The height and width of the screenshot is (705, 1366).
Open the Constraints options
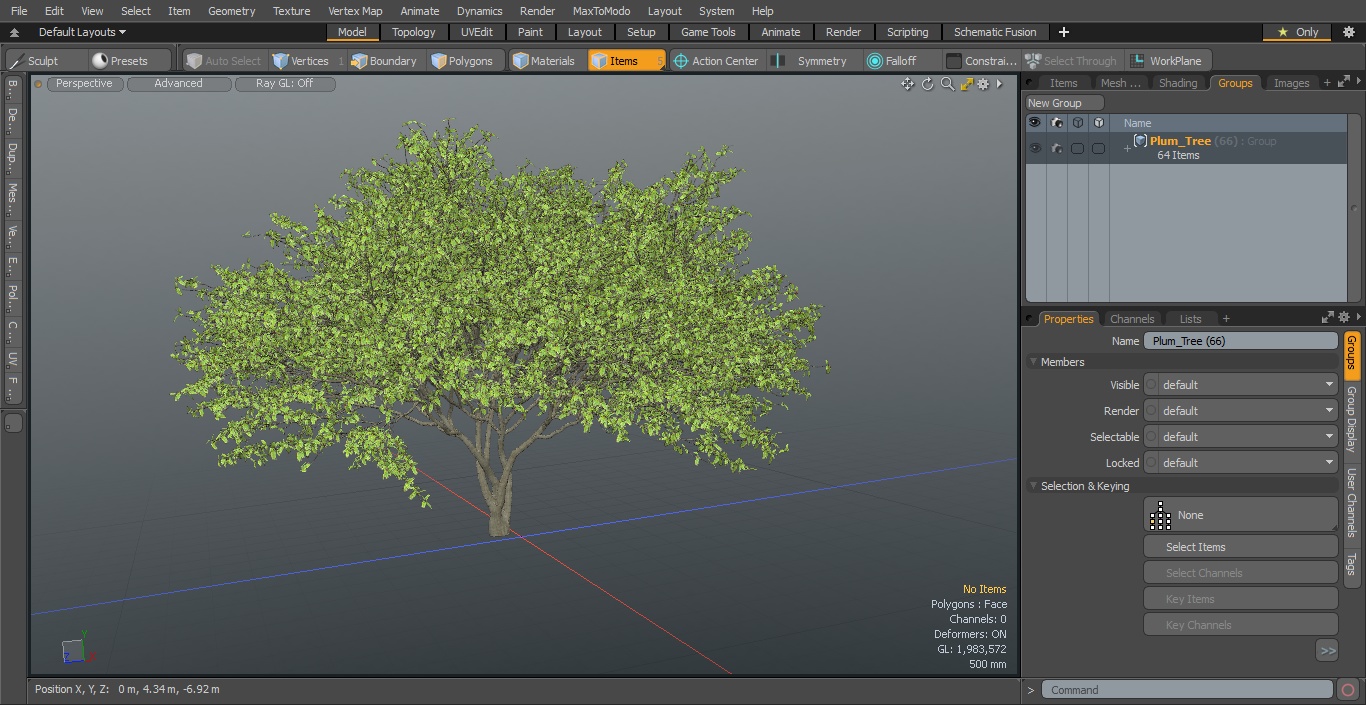(x=982, y=61)
